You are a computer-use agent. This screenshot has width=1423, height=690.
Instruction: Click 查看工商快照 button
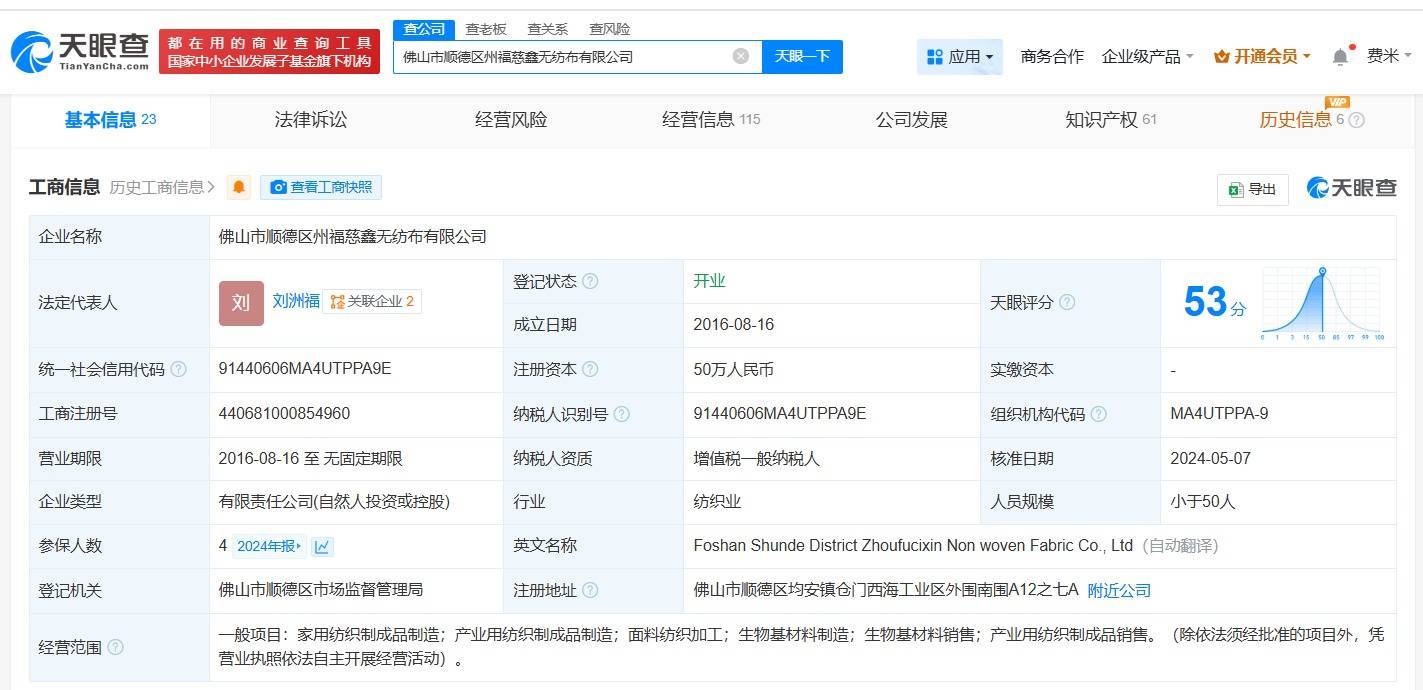(321, 187)
